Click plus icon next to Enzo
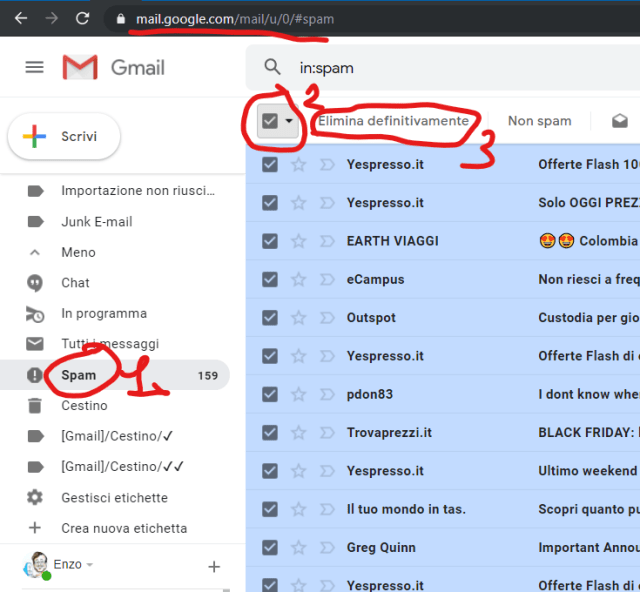The image size is (640, 592). coord(213,567)
